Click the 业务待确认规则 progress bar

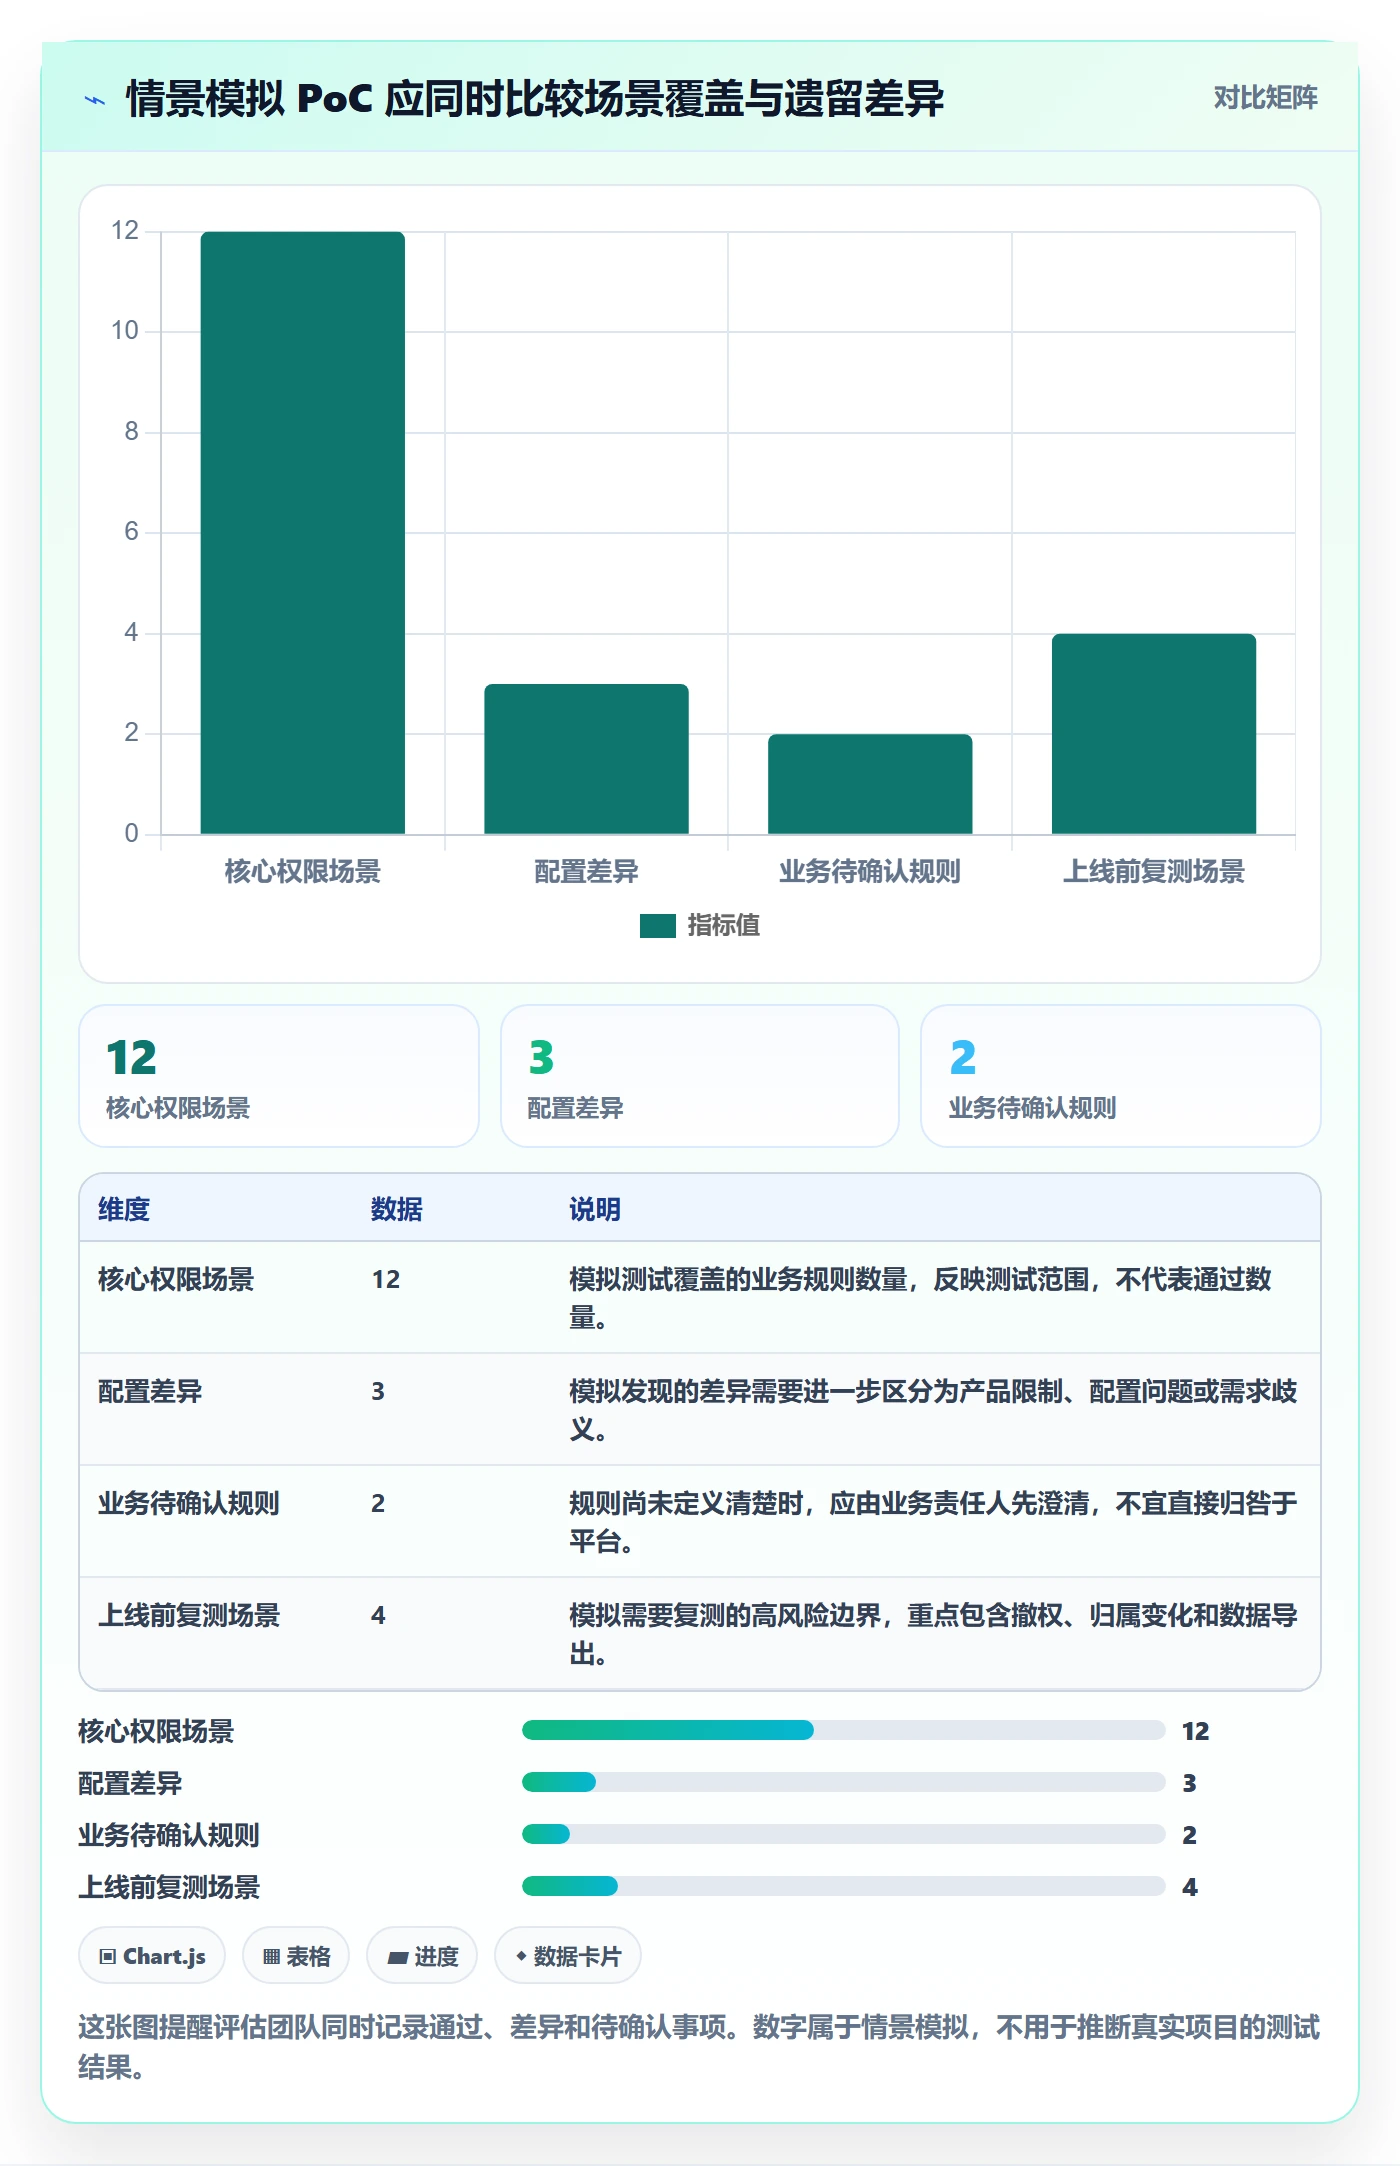click(844, 1834)
